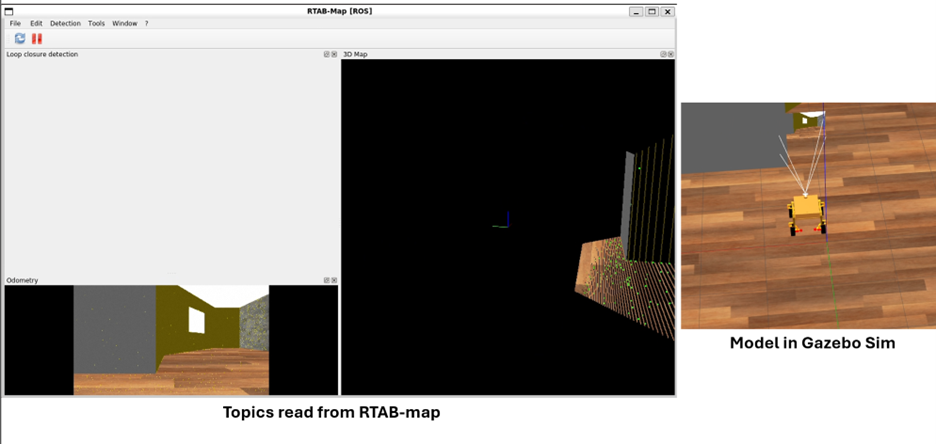Float the Loop closure detection panel
936x444 pixels.
327,54
